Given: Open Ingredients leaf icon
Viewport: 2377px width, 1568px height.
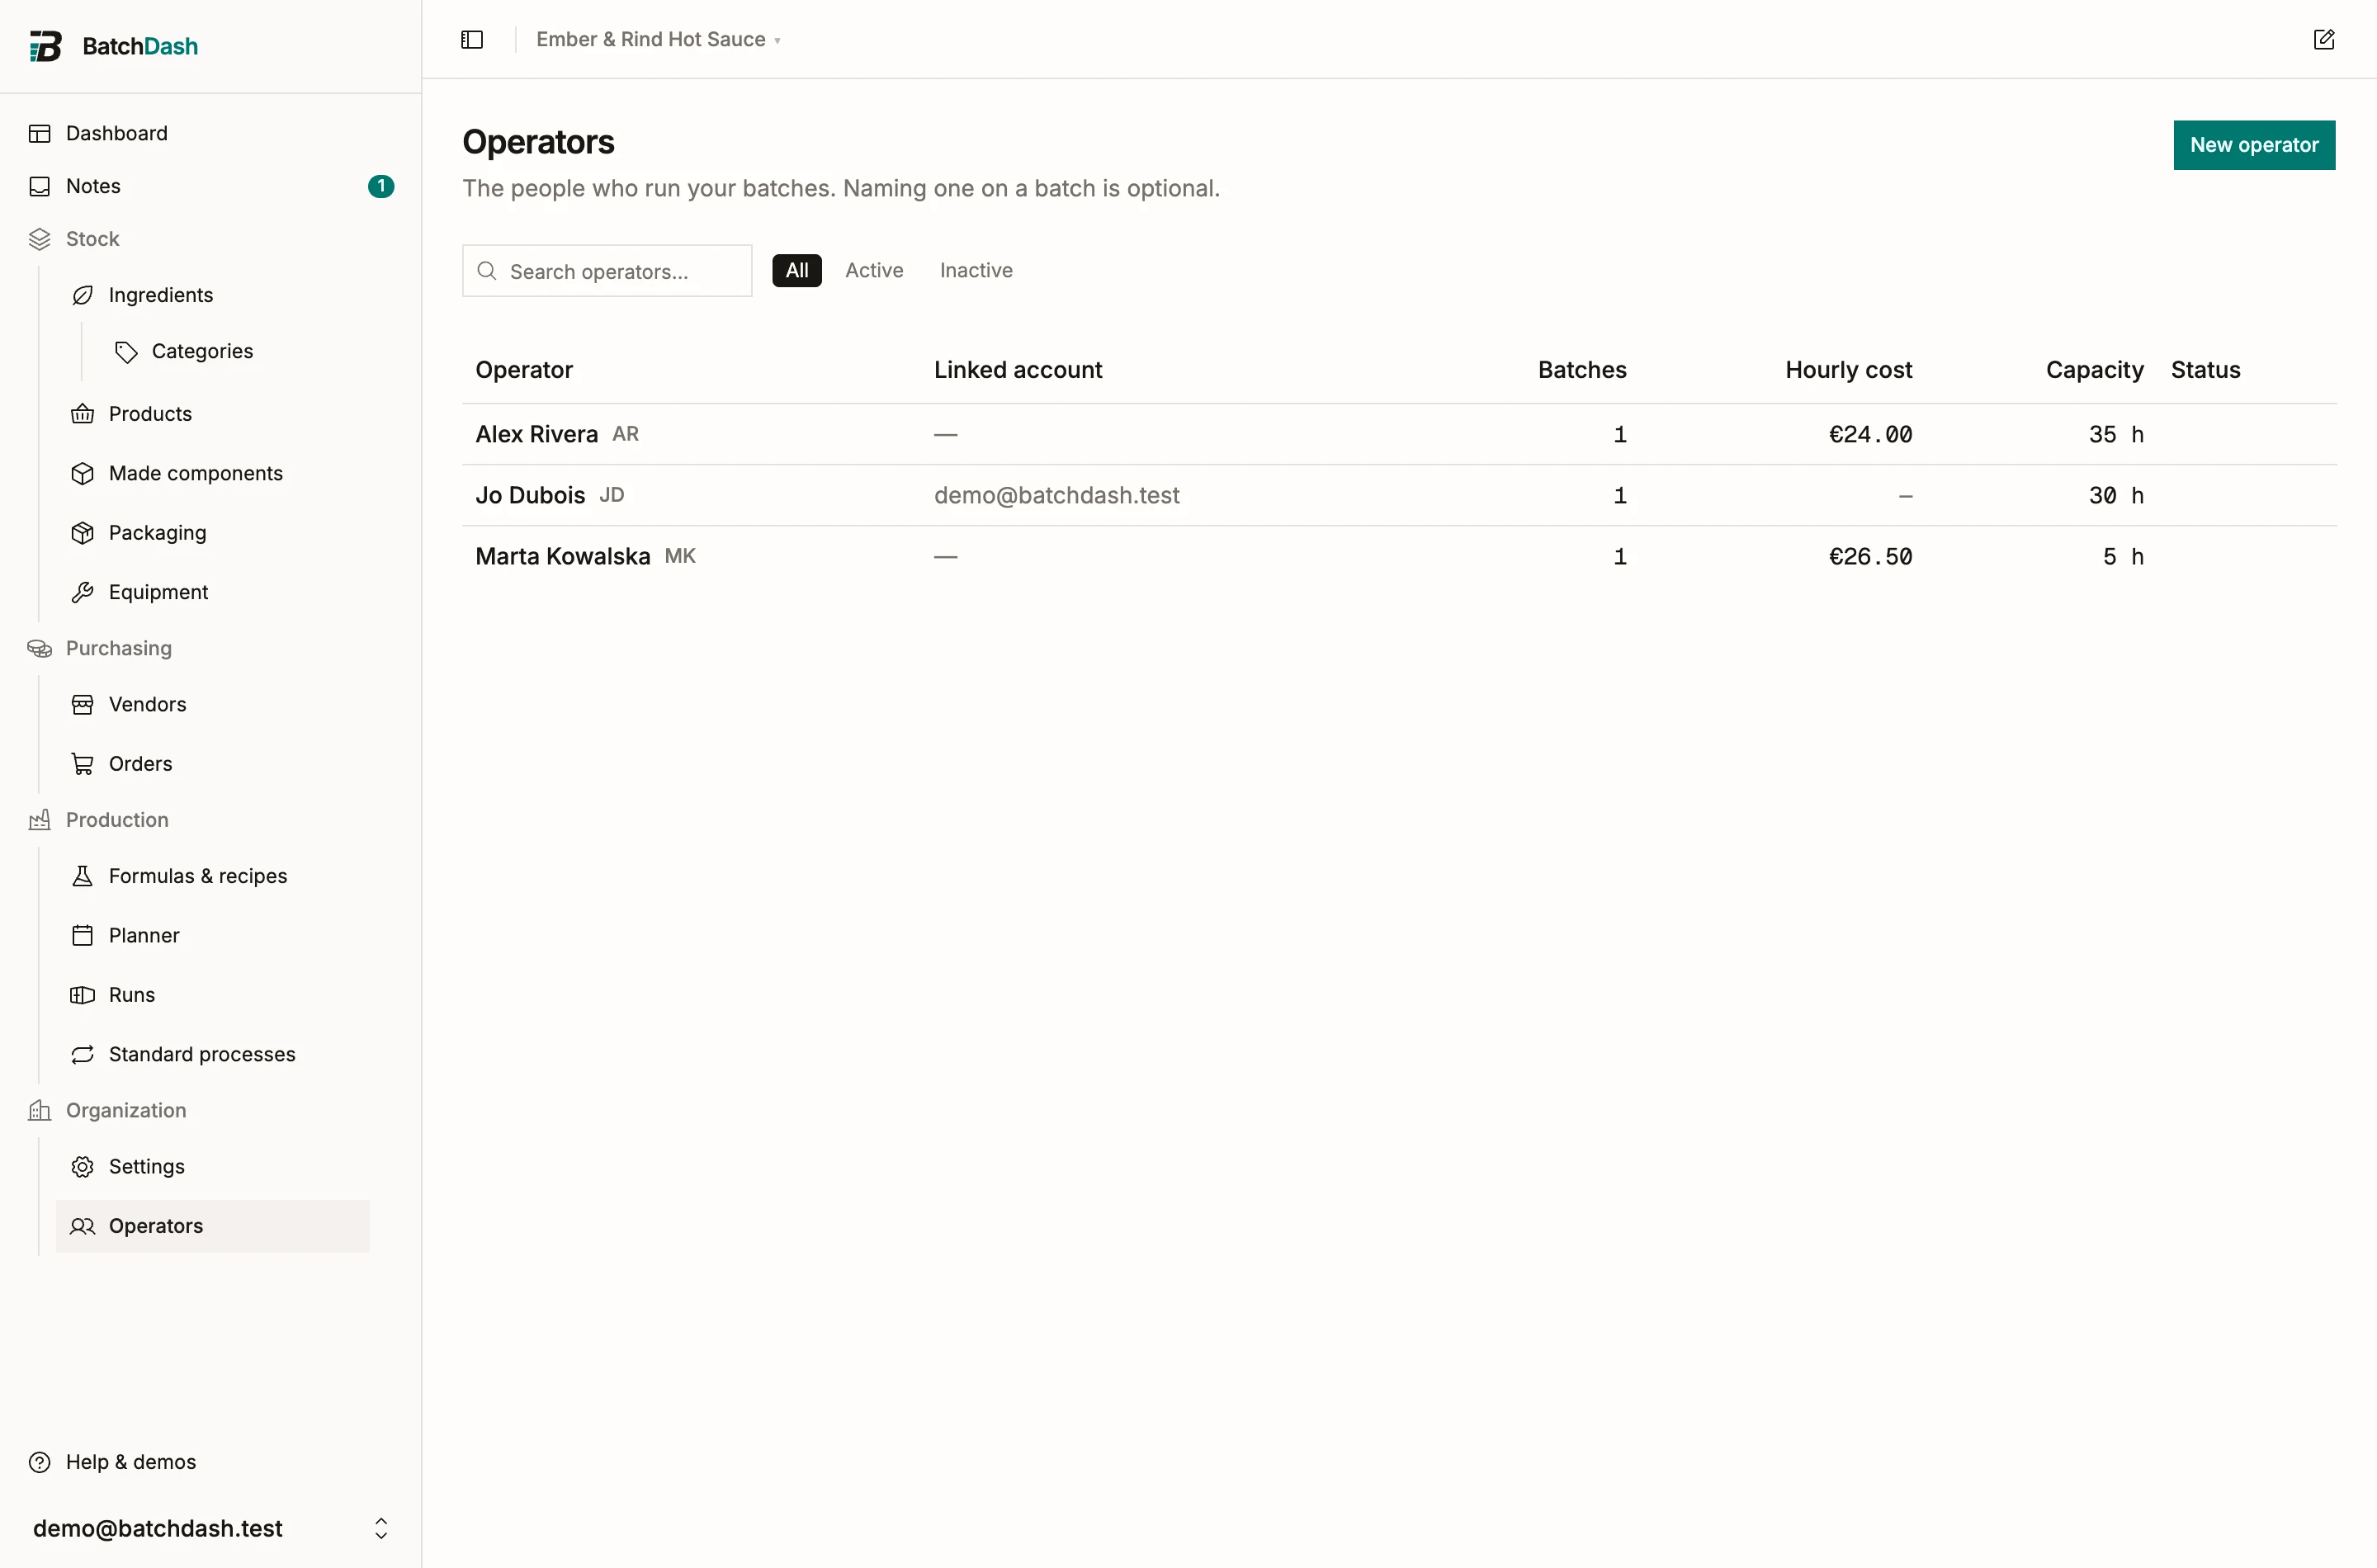Looking at the screenshot, I should pos(83,295).
